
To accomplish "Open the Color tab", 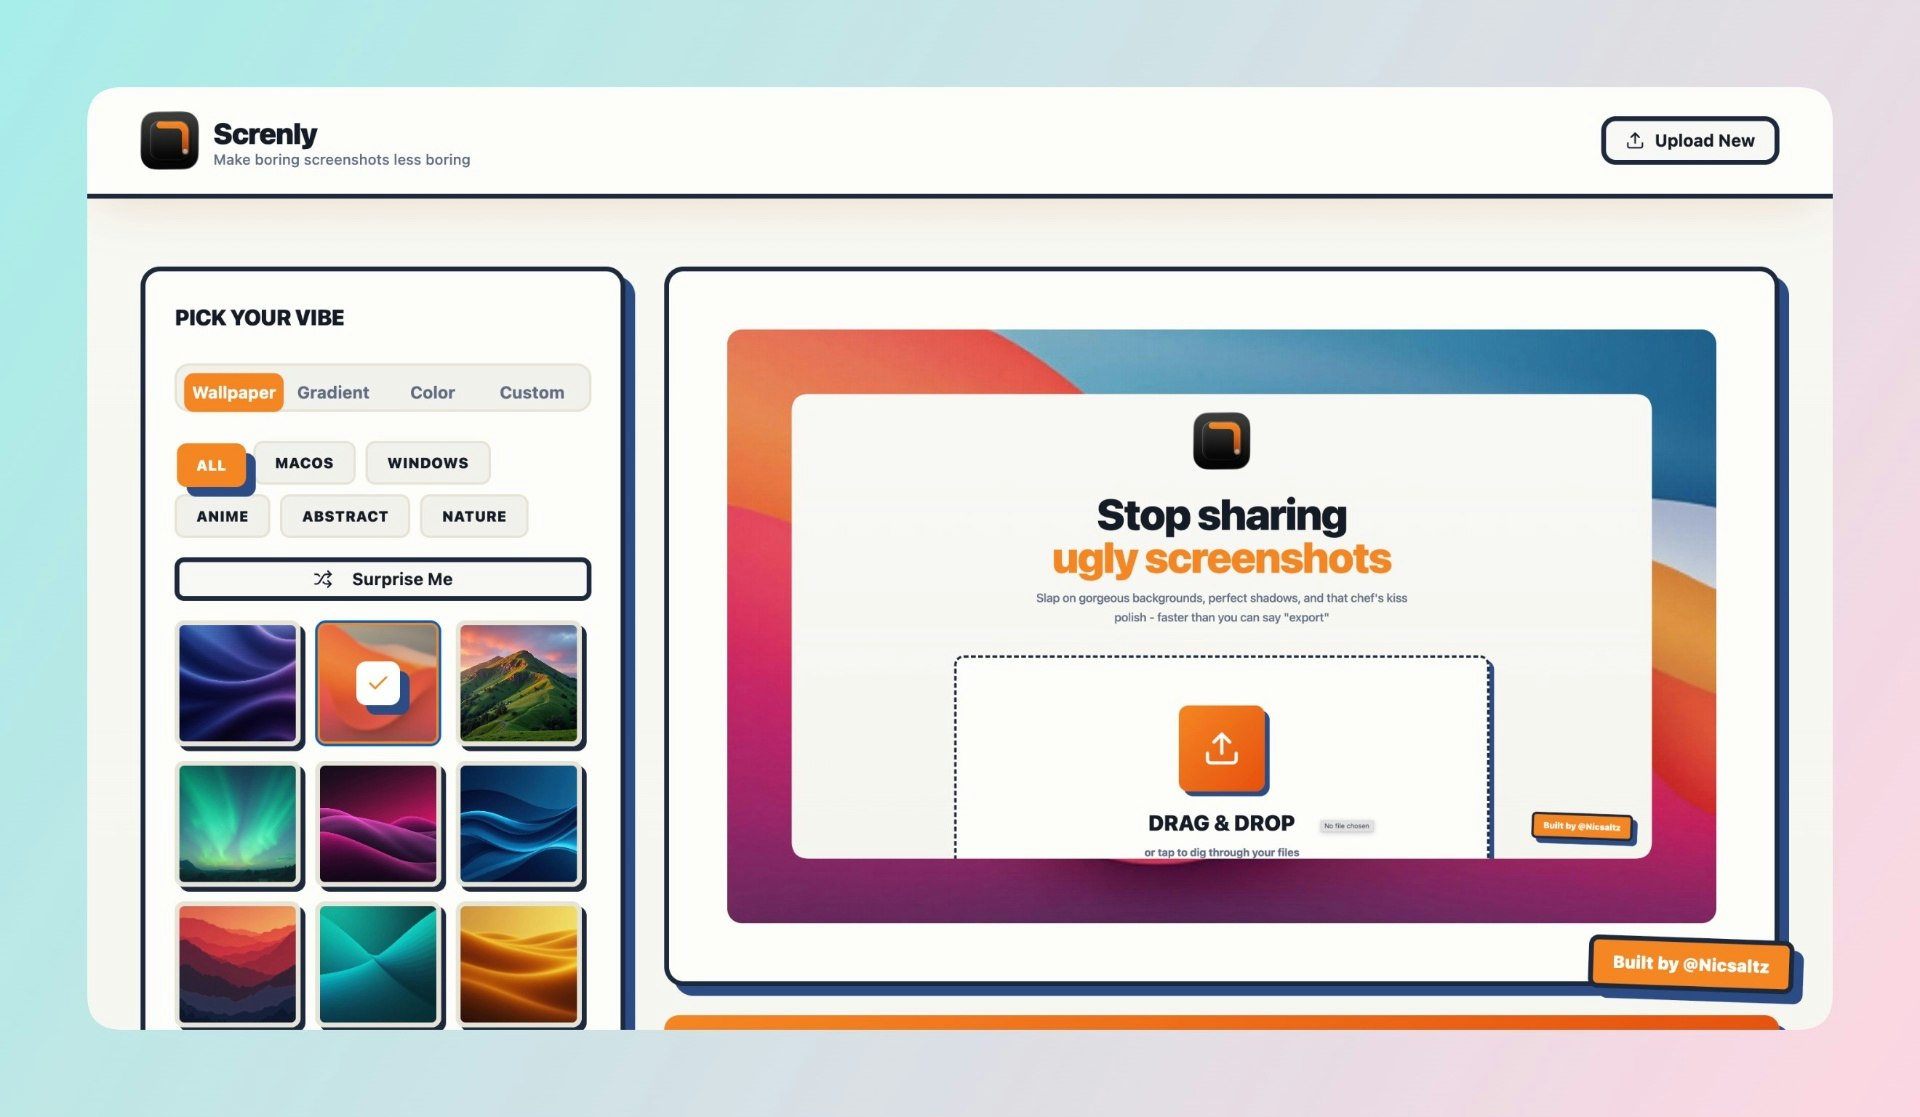I will click(x=432, y=392).
